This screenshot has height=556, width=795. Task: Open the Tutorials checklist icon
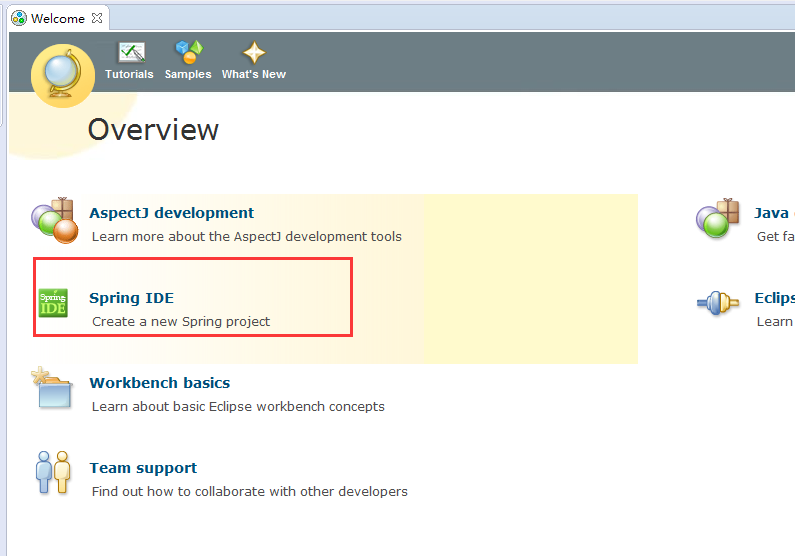click(131, 52)
